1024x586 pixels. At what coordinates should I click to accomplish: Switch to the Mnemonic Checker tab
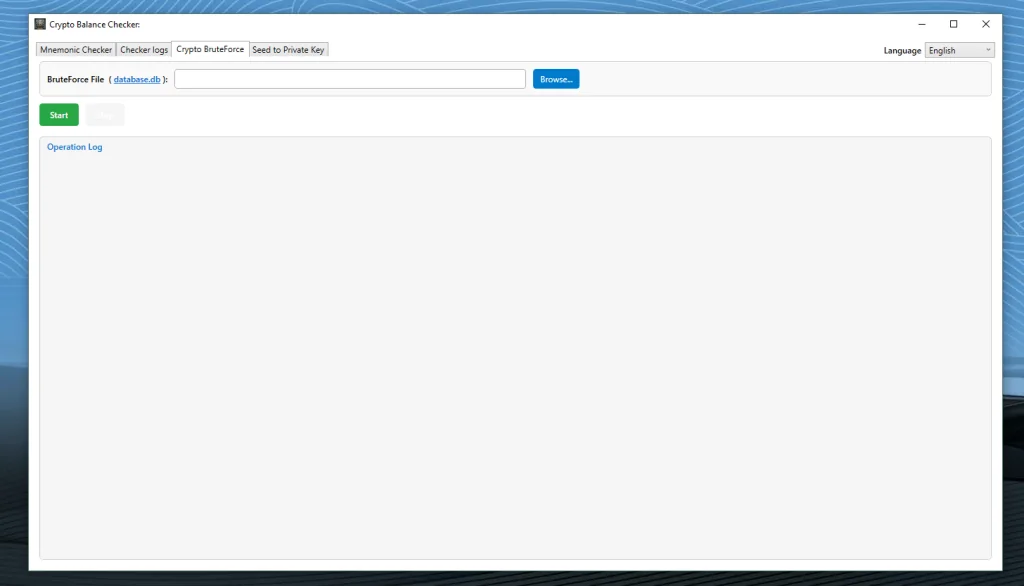(76, 50)
